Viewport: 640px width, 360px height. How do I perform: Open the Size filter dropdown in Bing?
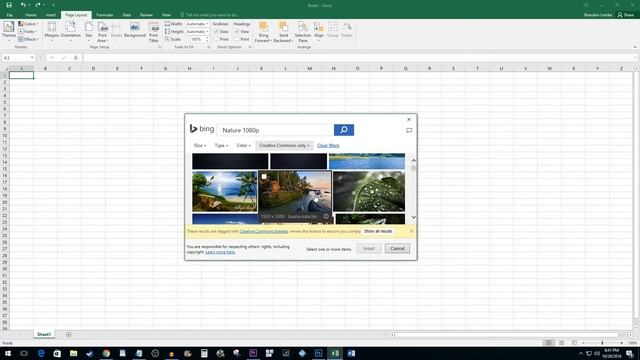coord(200,145)
